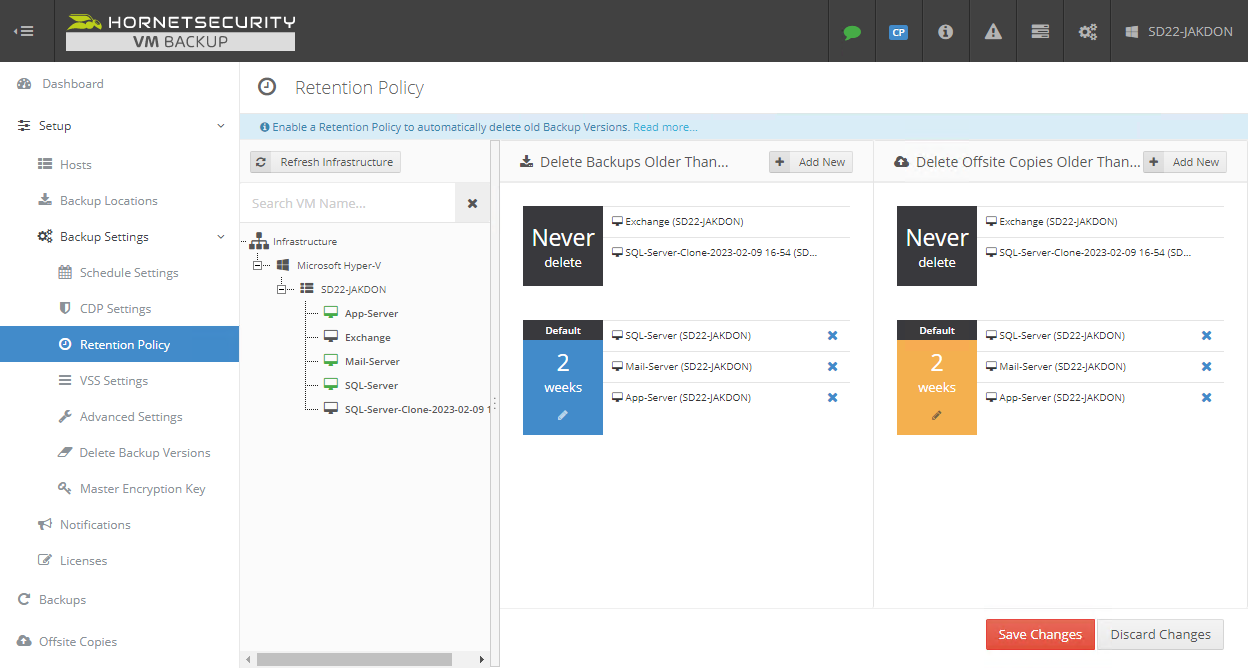Click the Never delete tile for backups

click(563, 246)
